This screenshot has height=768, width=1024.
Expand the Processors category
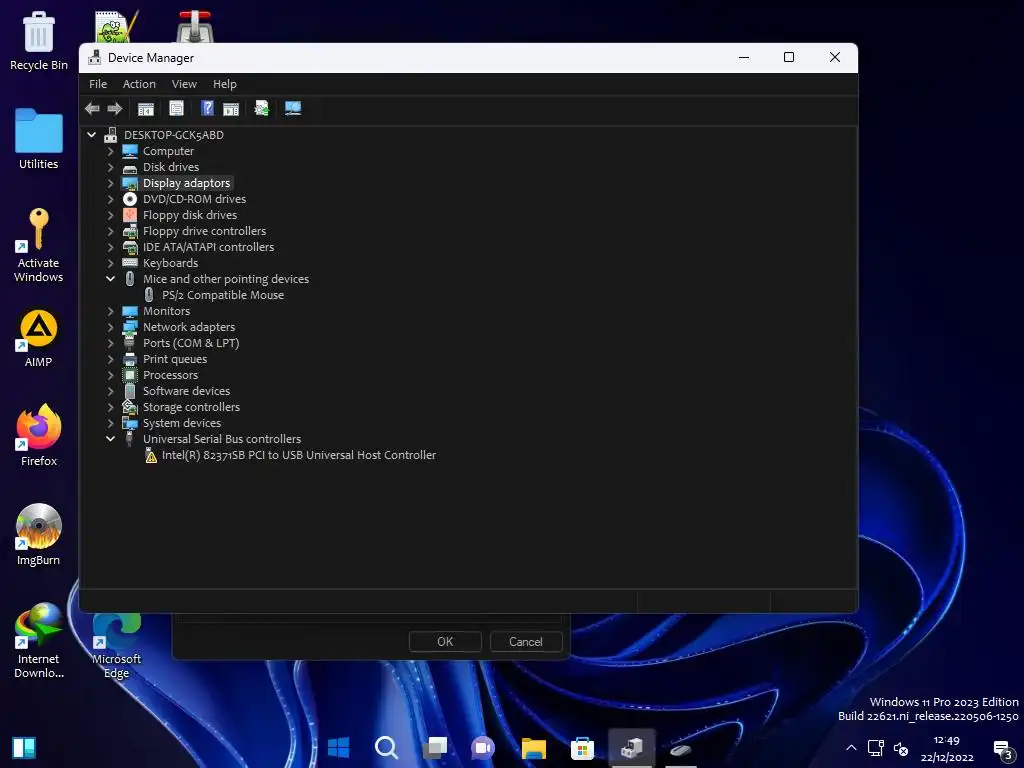[110, 375]
